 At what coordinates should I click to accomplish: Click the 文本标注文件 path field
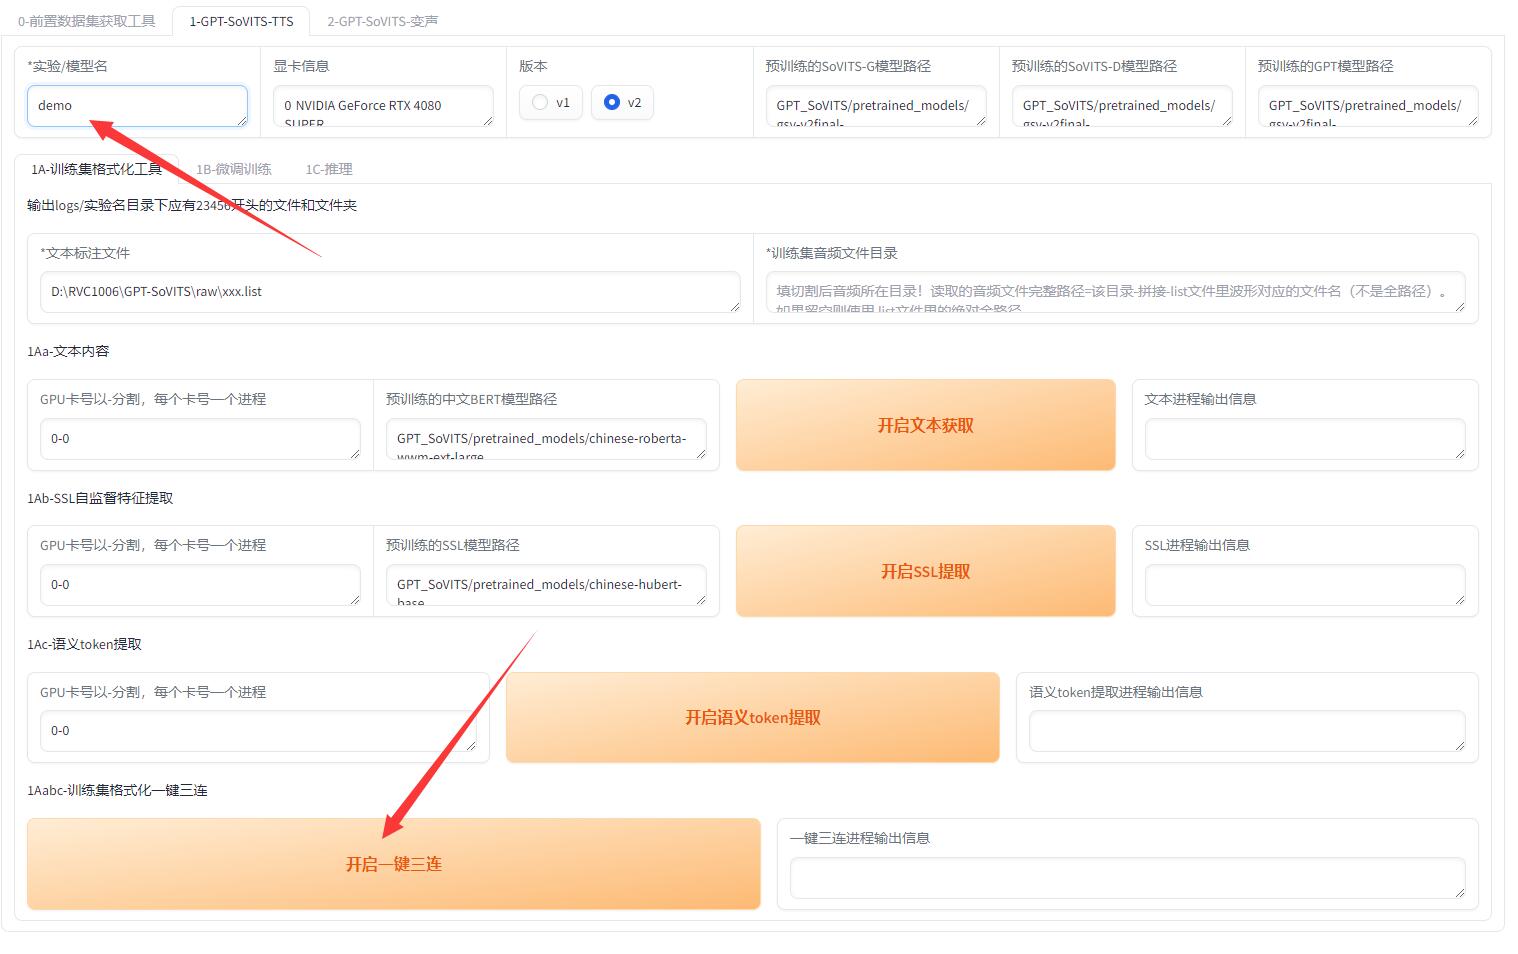pos(390,292)
